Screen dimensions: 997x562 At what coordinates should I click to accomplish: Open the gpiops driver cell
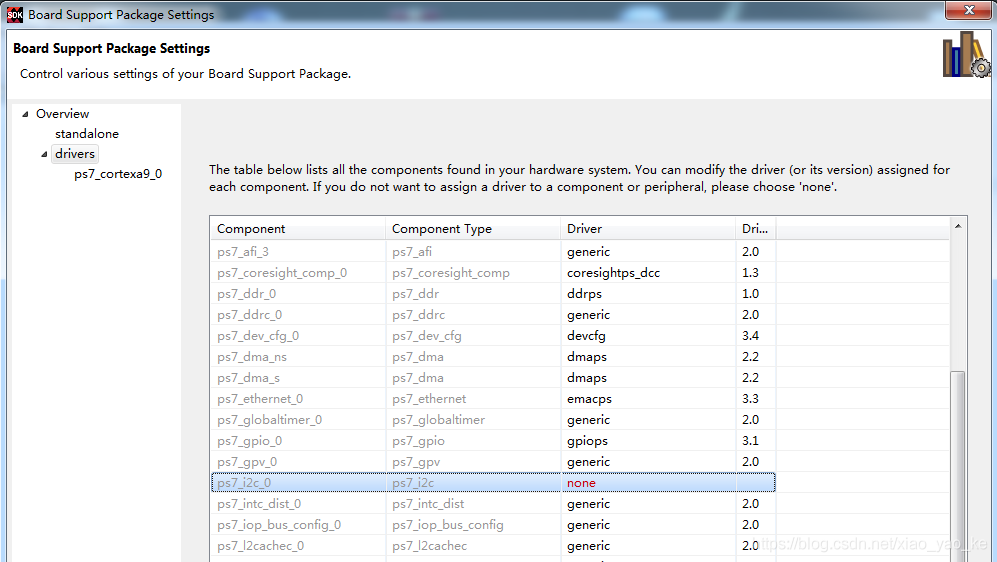[648, 441]
